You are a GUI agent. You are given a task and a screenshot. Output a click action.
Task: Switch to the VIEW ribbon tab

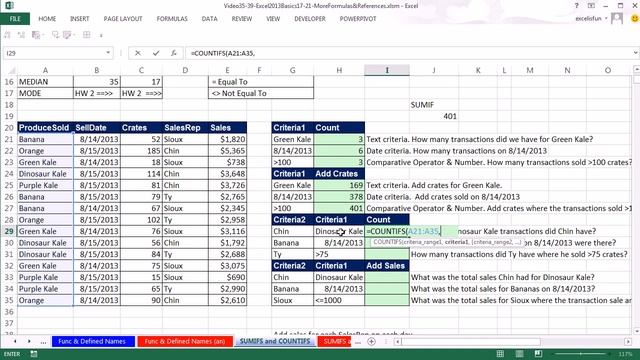point(273,19)
